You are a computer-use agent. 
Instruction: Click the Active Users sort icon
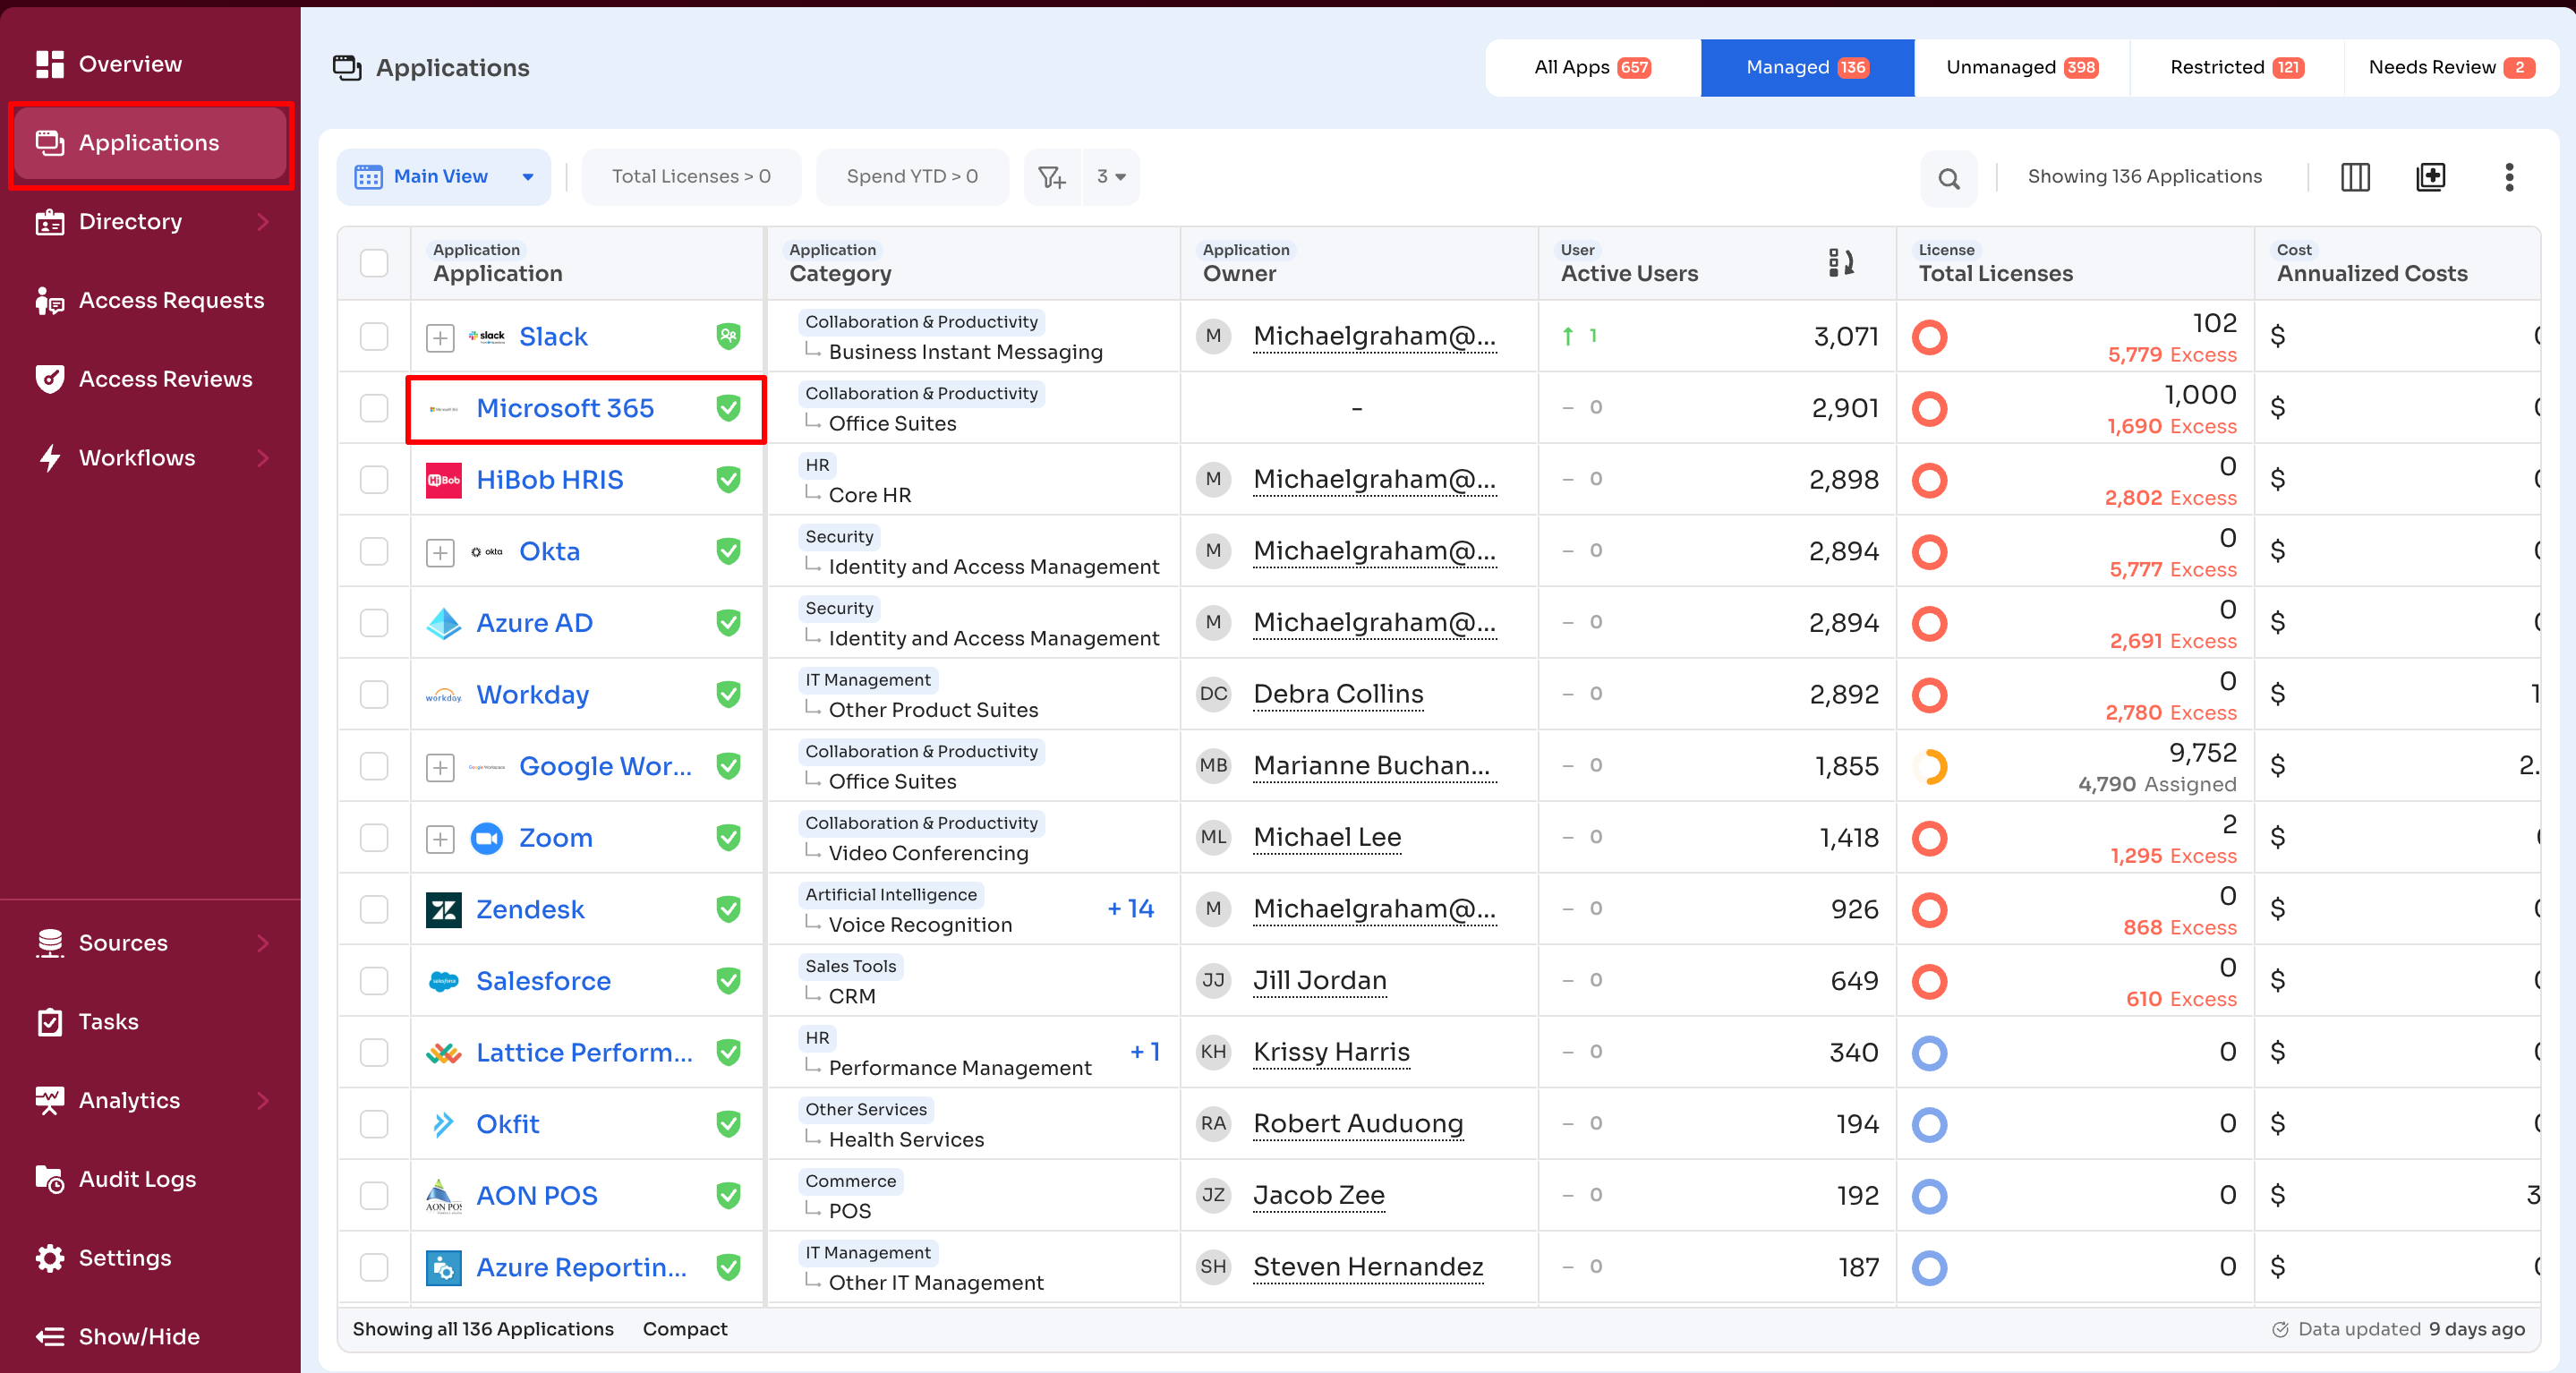click(x=1840, y=263)
